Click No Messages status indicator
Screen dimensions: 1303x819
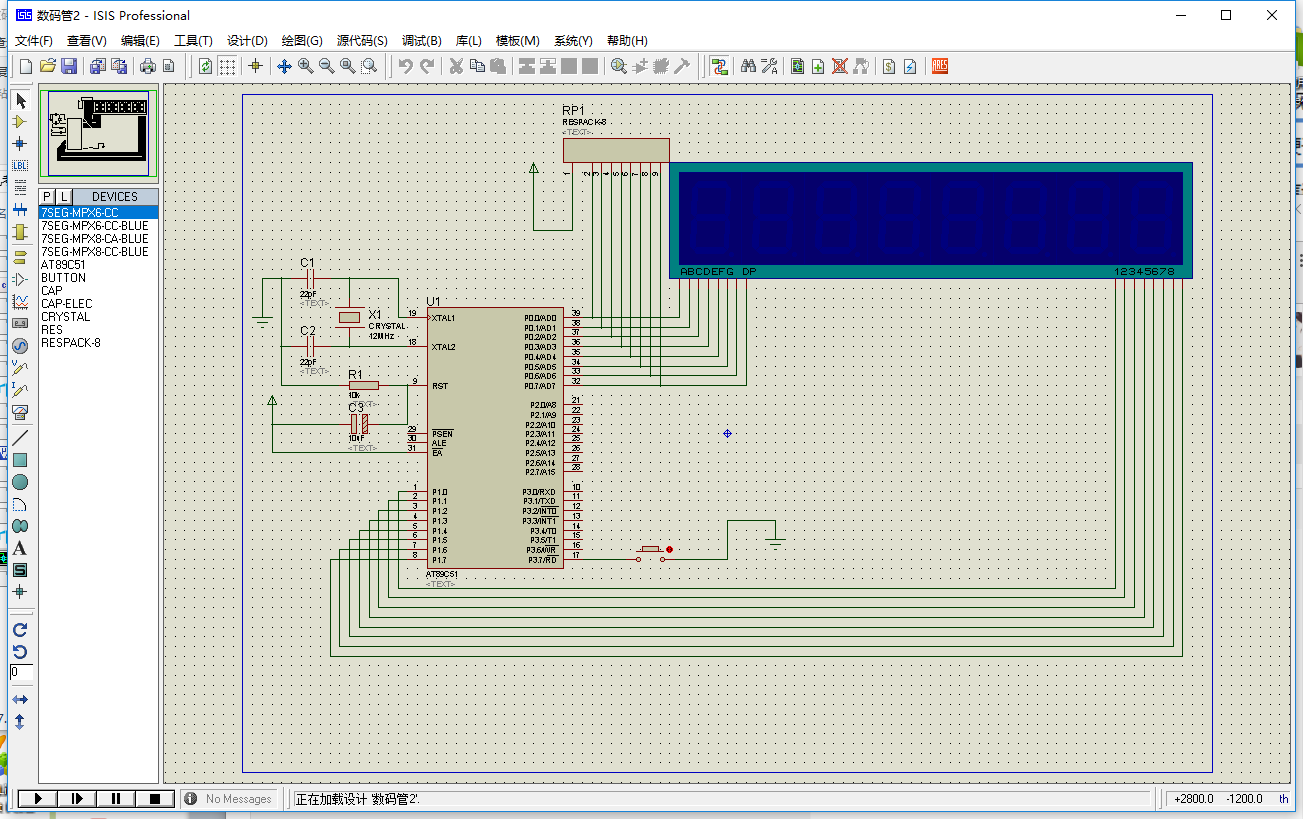pyautogui.click(x=229, y=799)
